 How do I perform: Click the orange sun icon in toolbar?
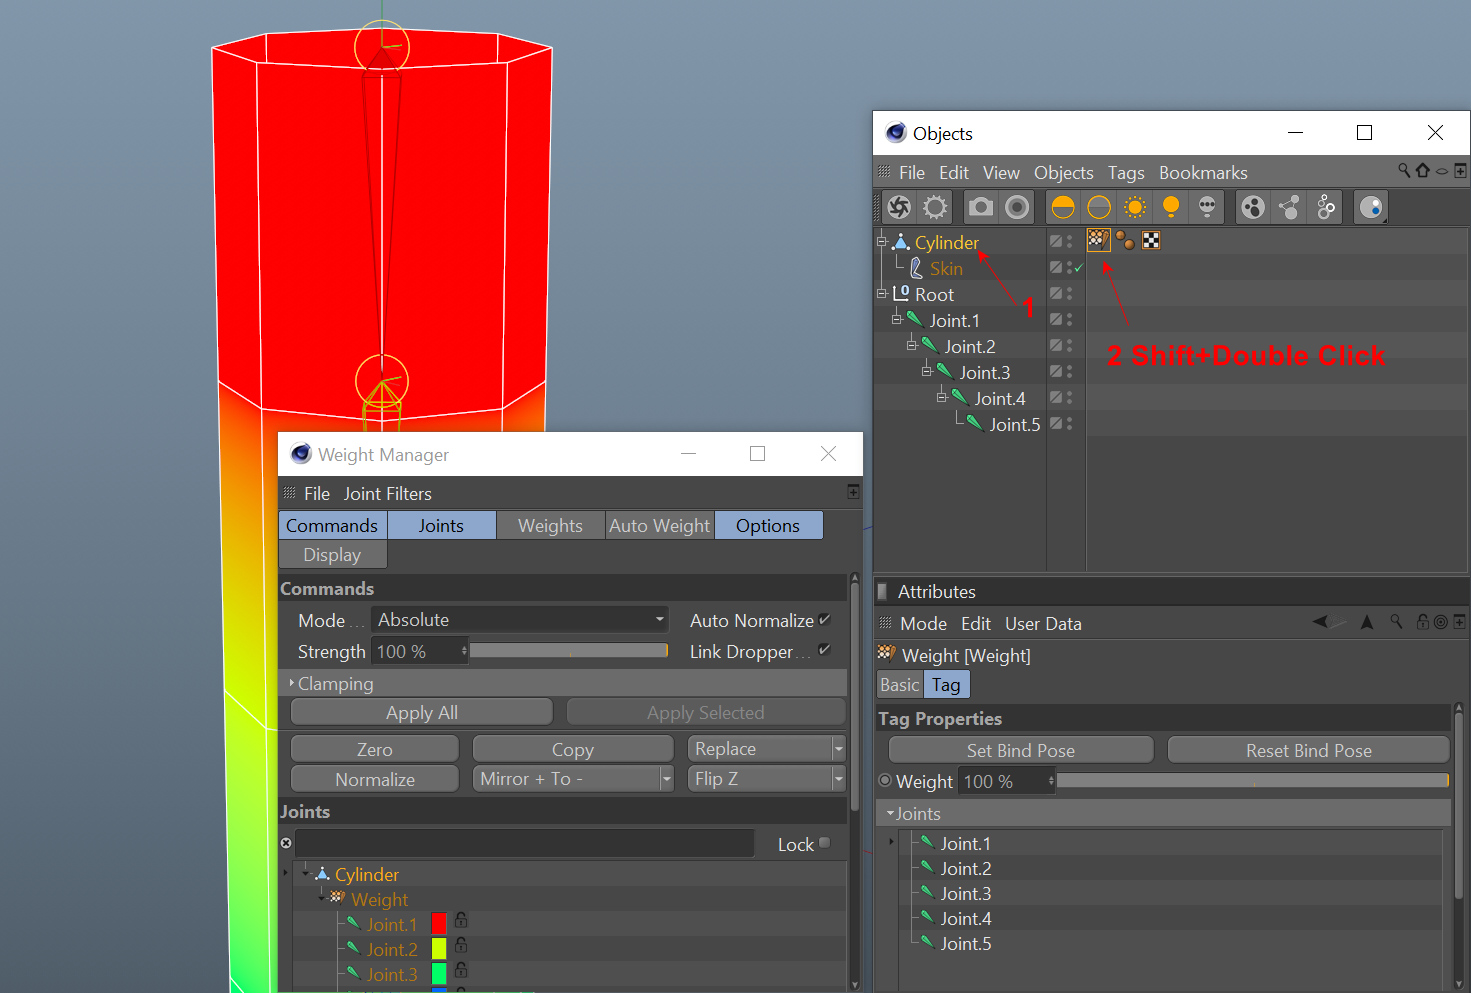tap(1135, 207)
